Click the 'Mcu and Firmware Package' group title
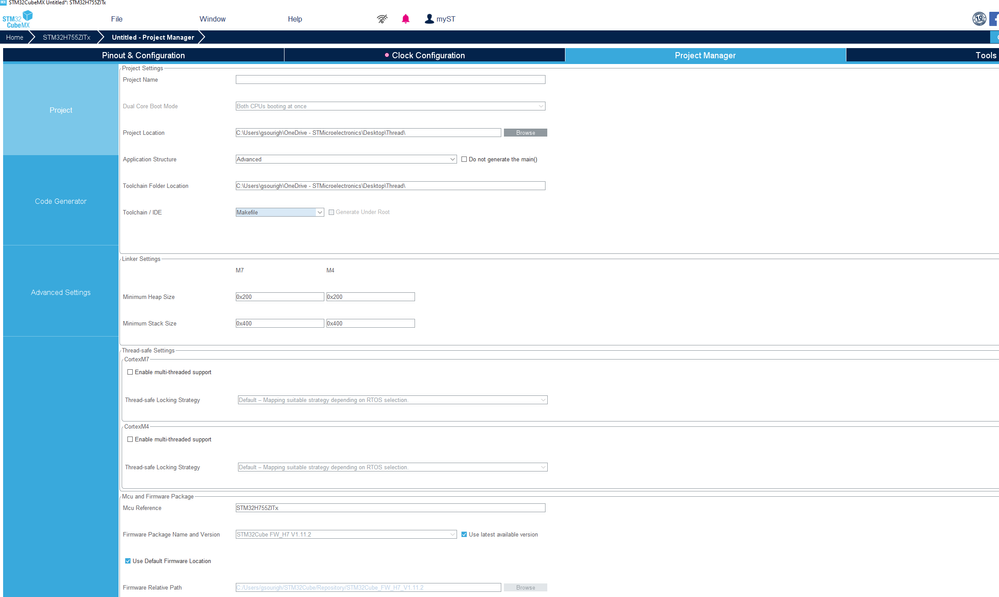 157,496
